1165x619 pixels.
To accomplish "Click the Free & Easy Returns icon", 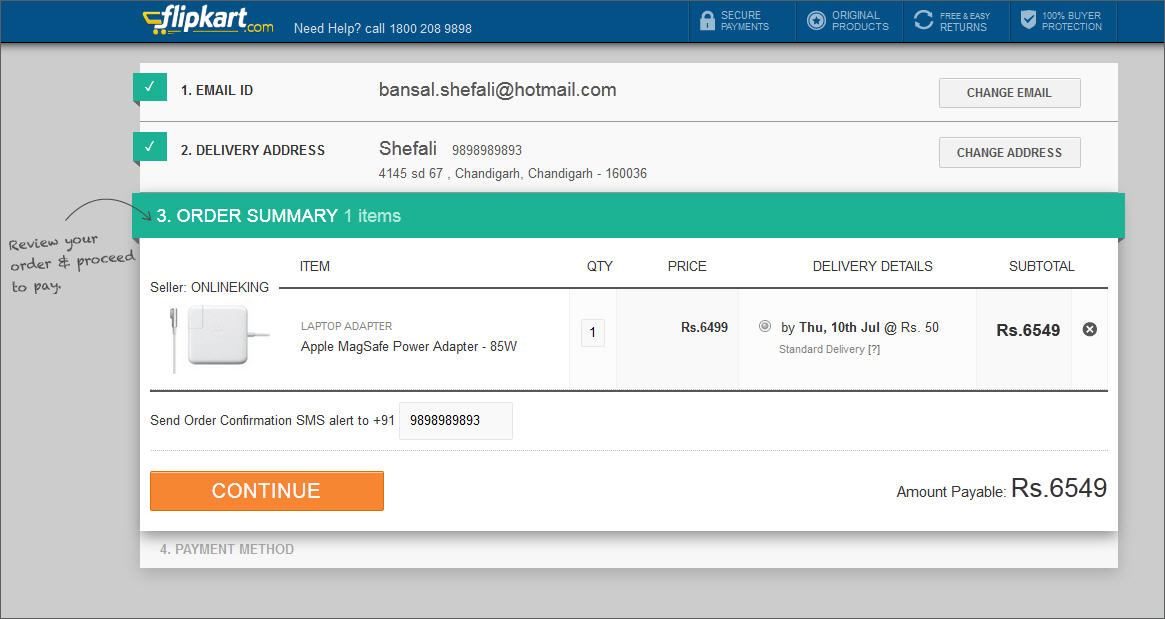I will point(924,21).
